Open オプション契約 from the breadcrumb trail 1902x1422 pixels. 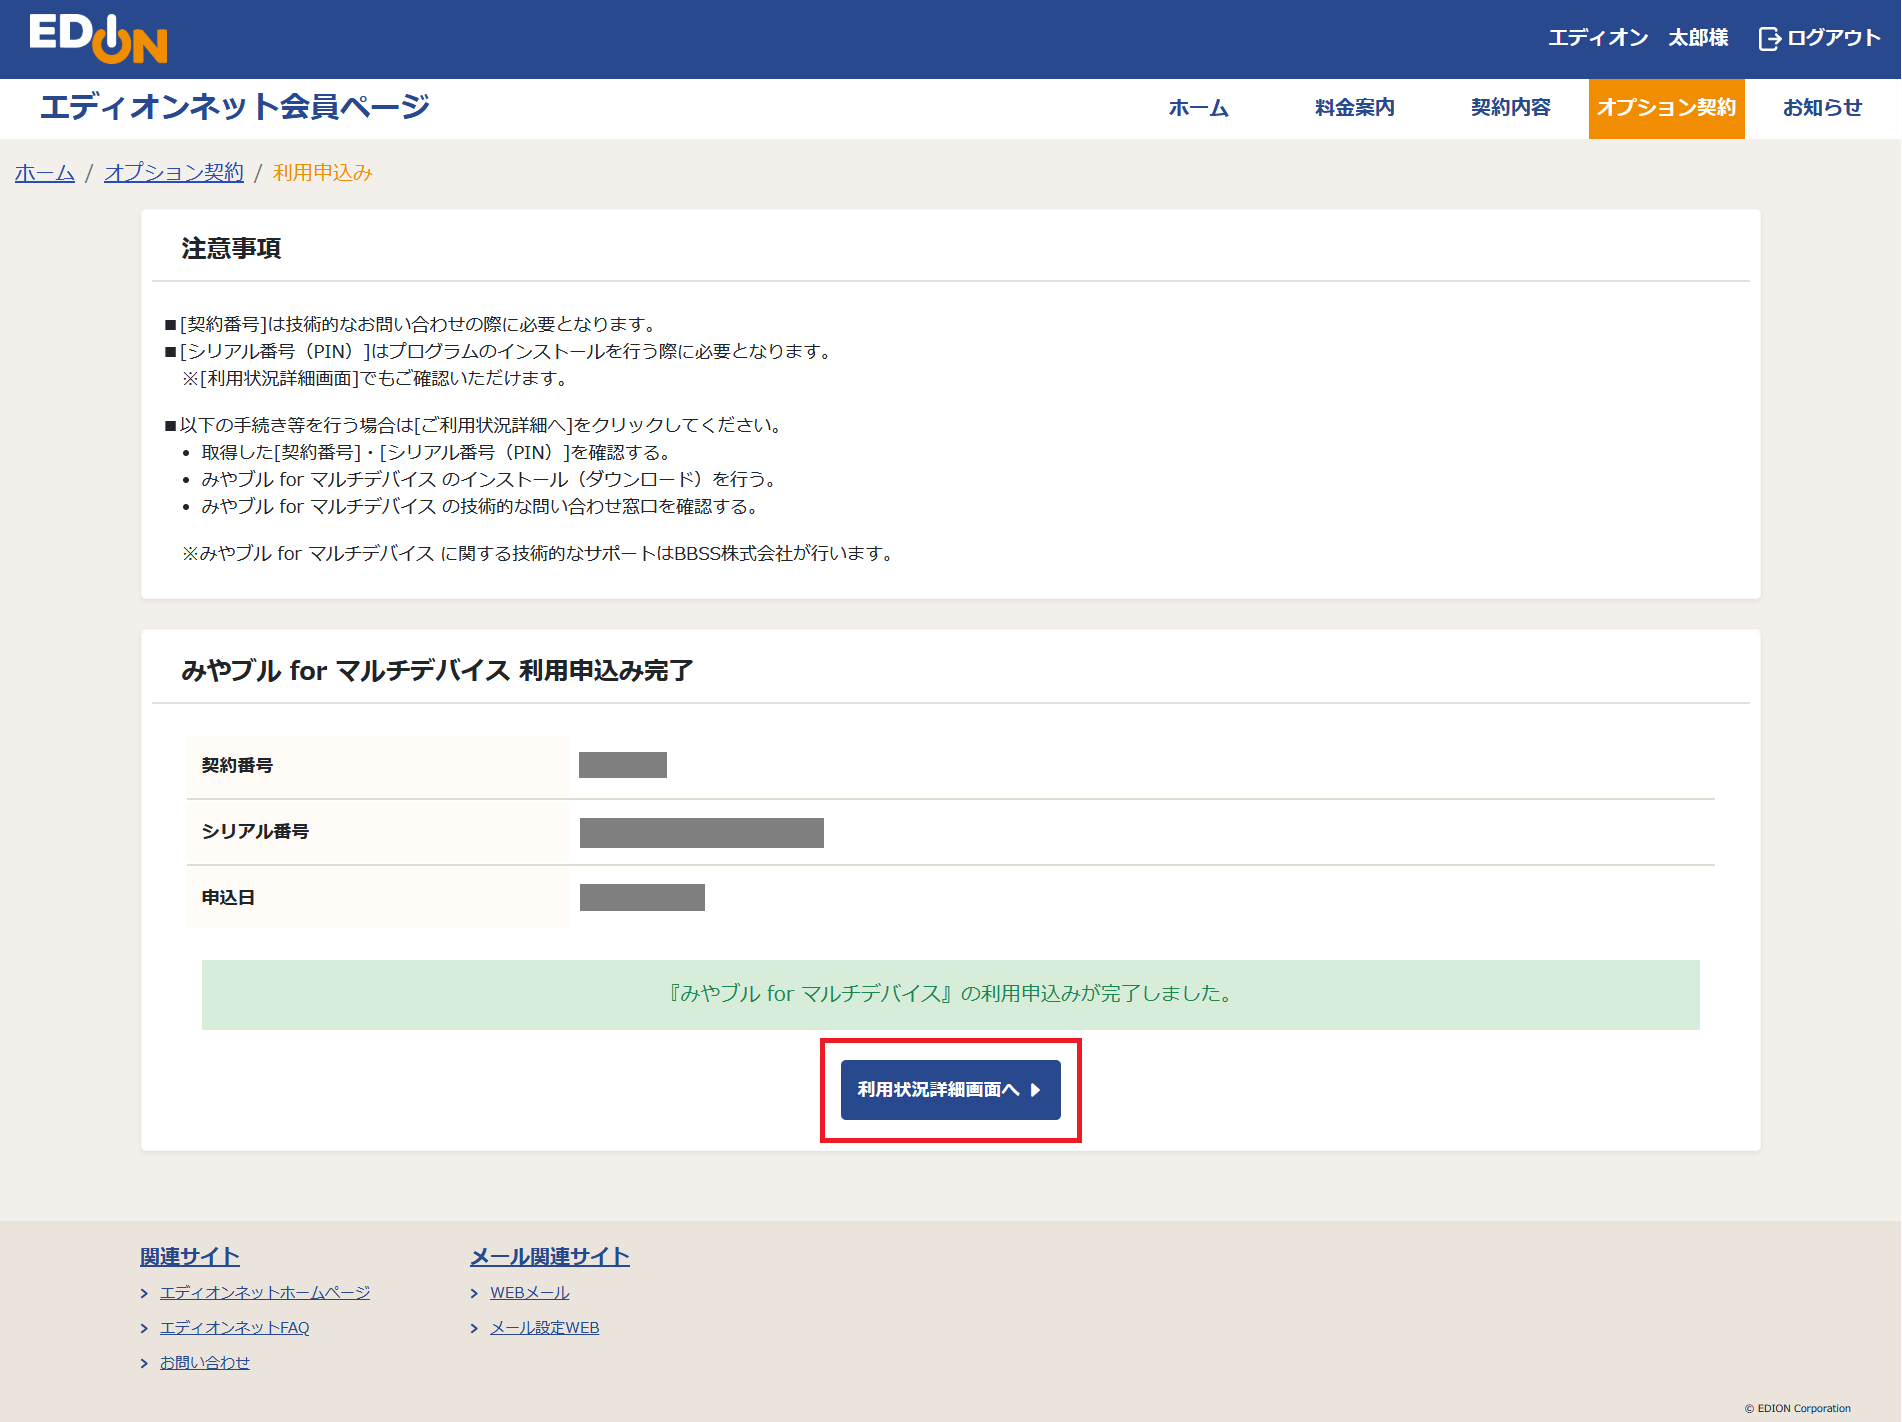point(173,172)
